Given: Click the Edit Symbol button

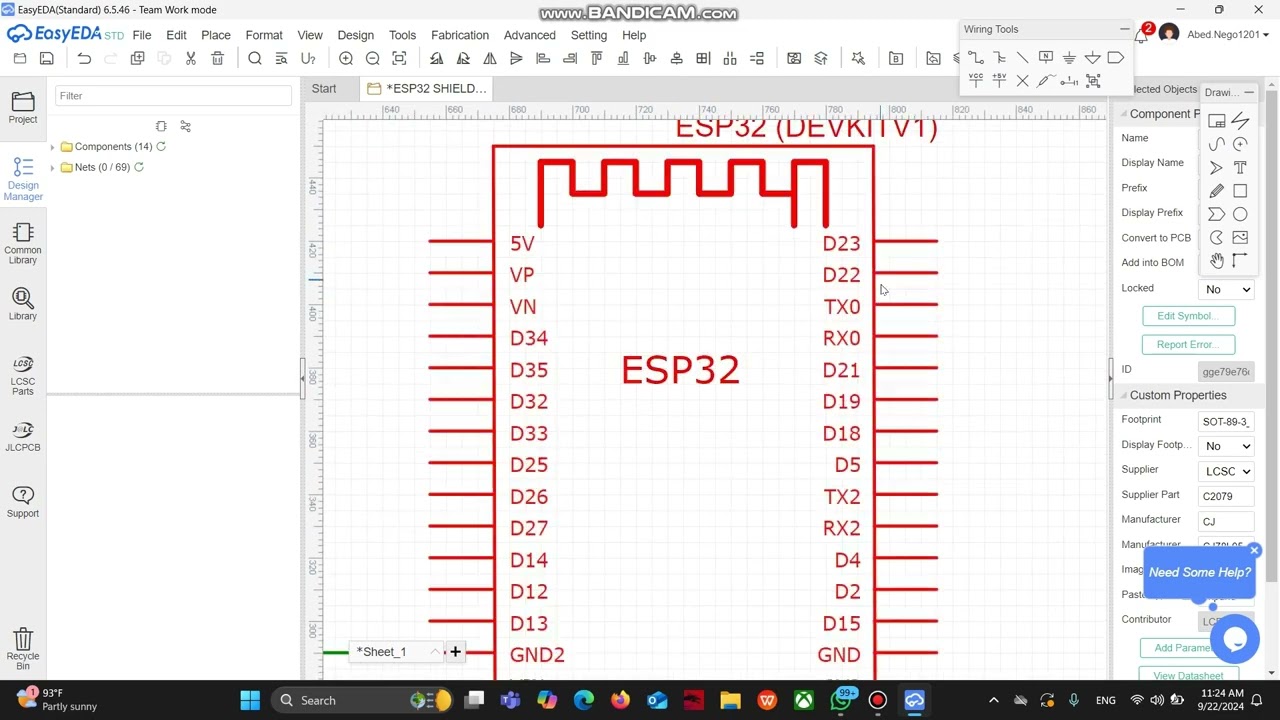Looking at the screenshot, I should point(1188,316).
